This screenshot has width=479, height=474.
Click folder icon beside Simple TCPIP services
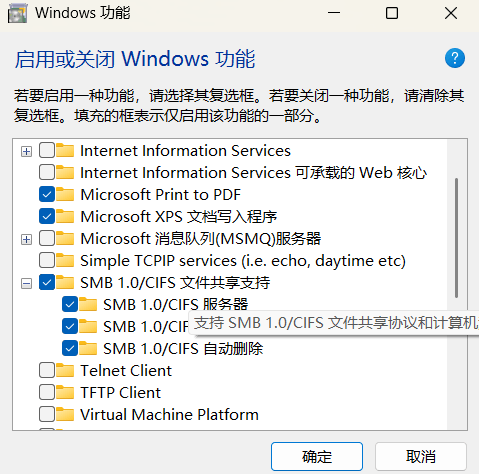coord(65,260)
